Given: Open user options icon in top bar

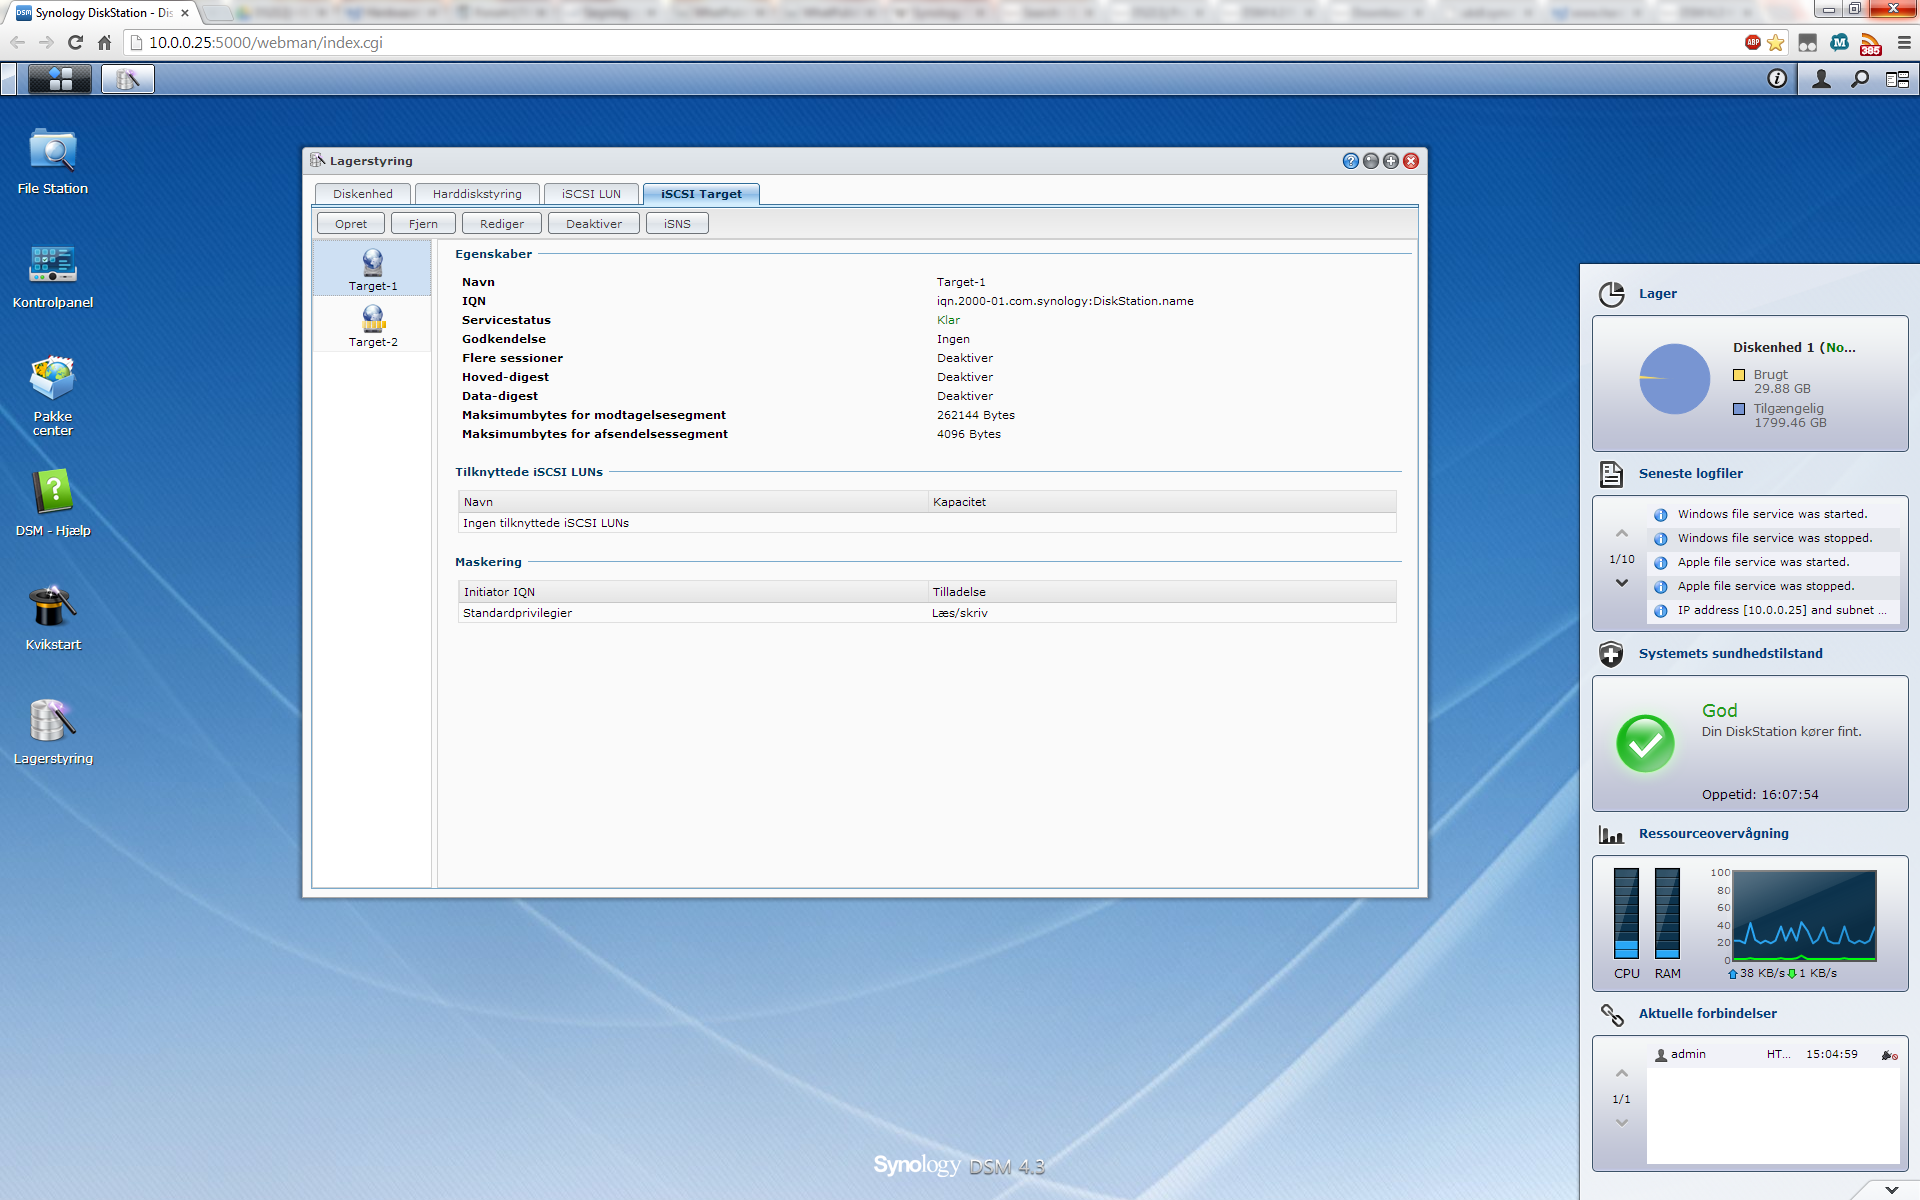Looking at the screenshot, I should click(x=1822, y=79).
